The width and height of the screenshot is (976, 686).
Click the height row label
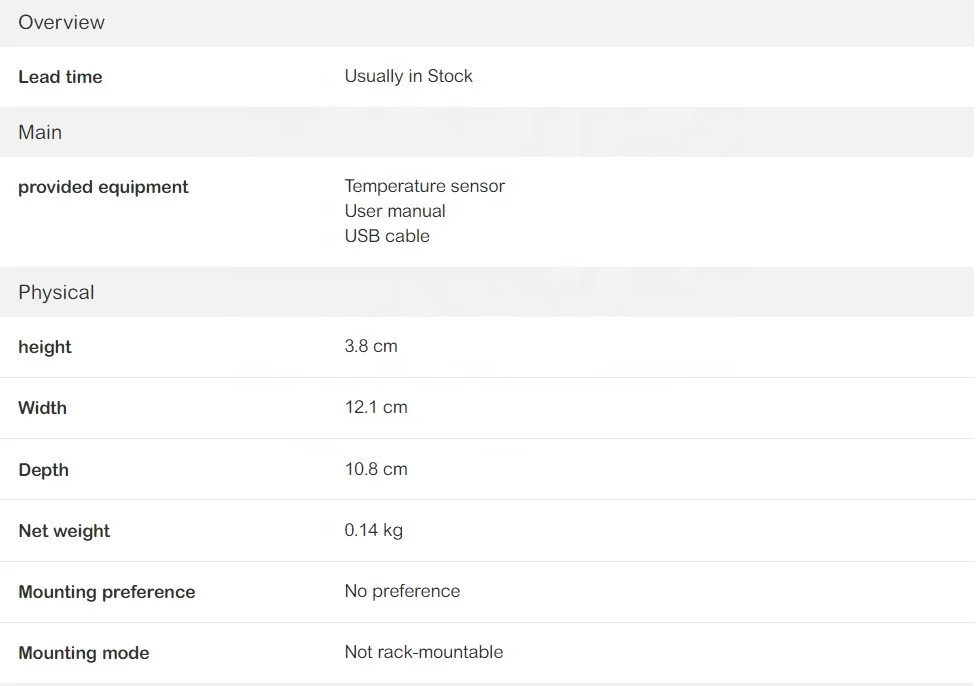pyautogui.click(x=45, y=347)
